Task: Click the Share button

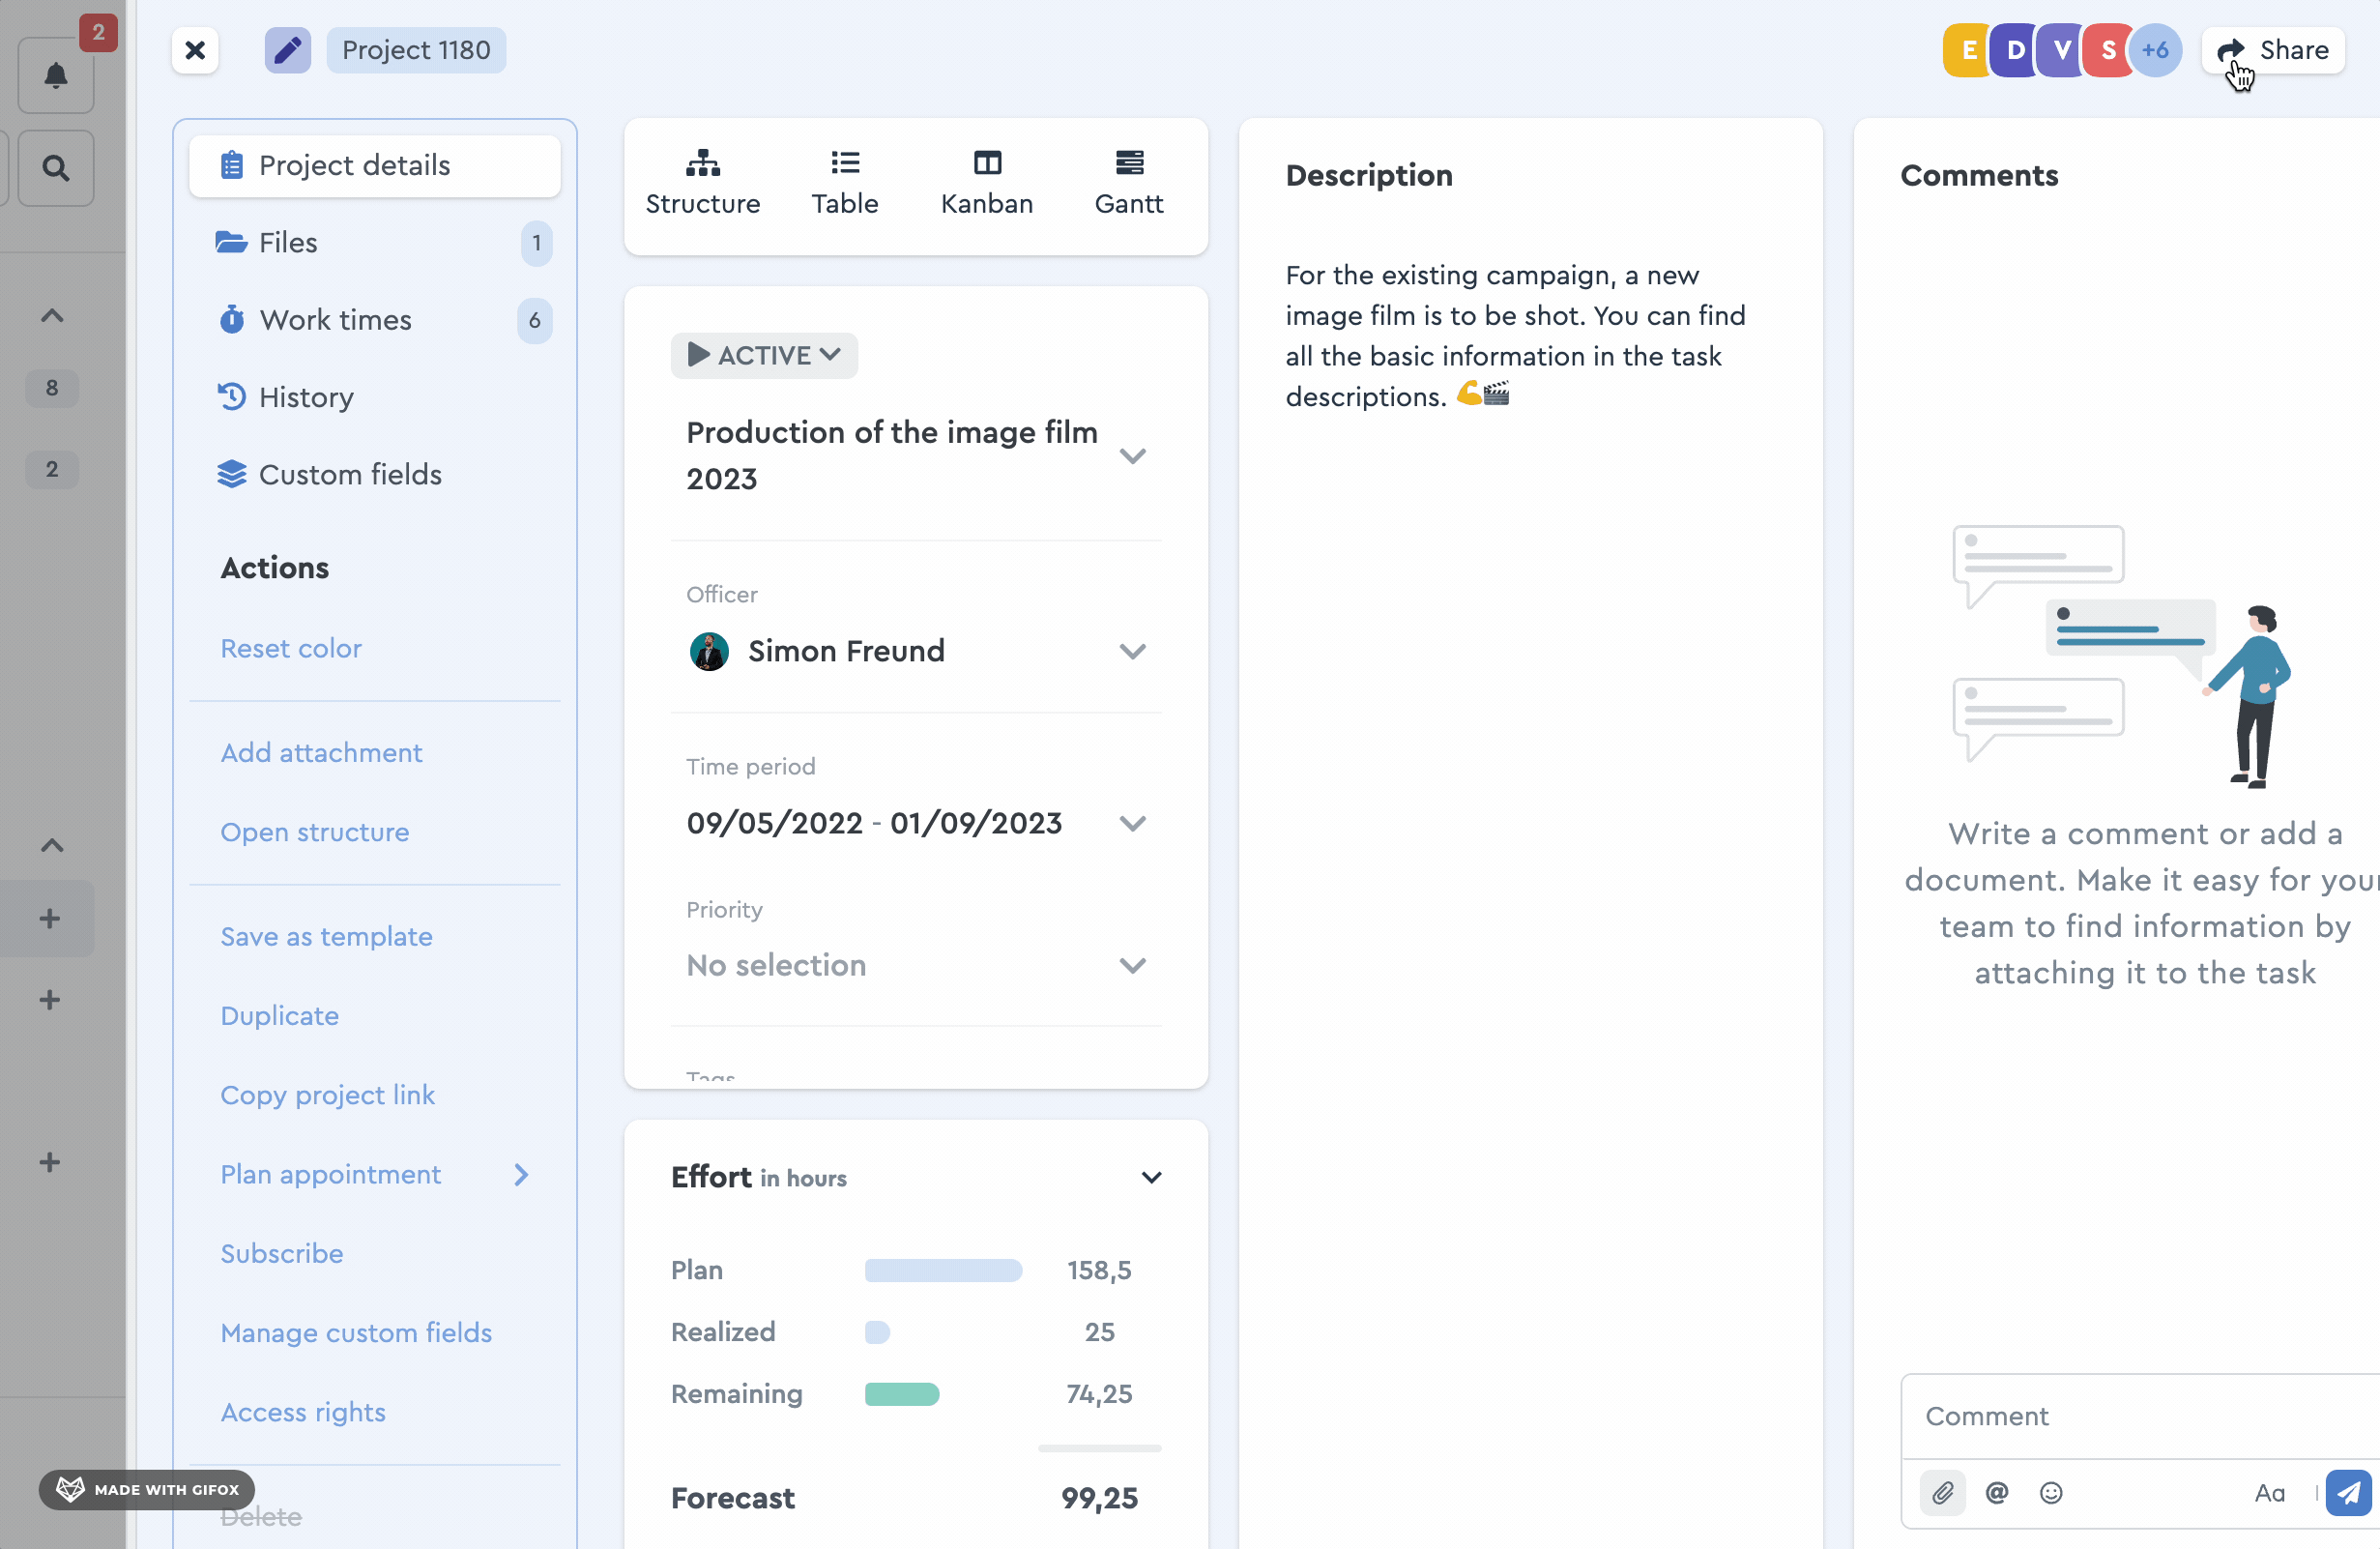Action: 2273,50
